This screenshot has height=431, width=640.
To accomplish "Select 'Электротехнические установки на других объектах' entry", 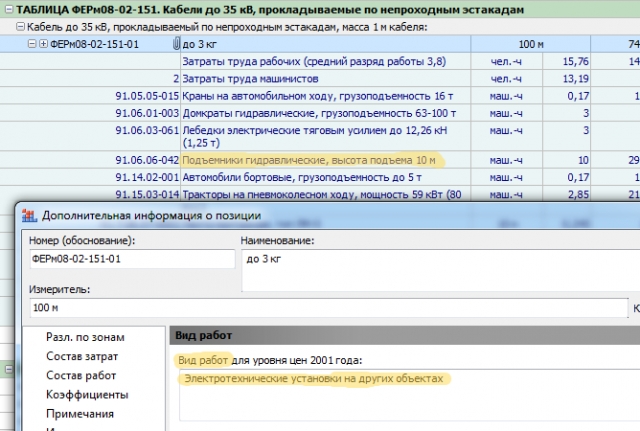I will coord(313,378).
